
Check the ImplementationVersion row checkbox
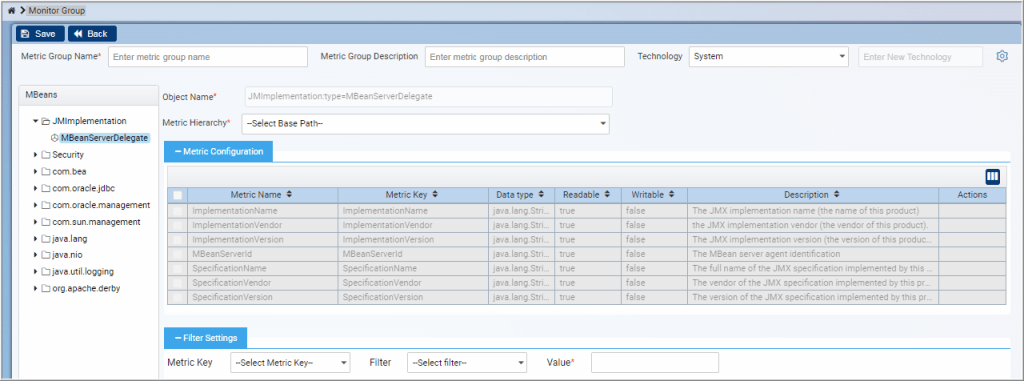[x=178, y=240]
